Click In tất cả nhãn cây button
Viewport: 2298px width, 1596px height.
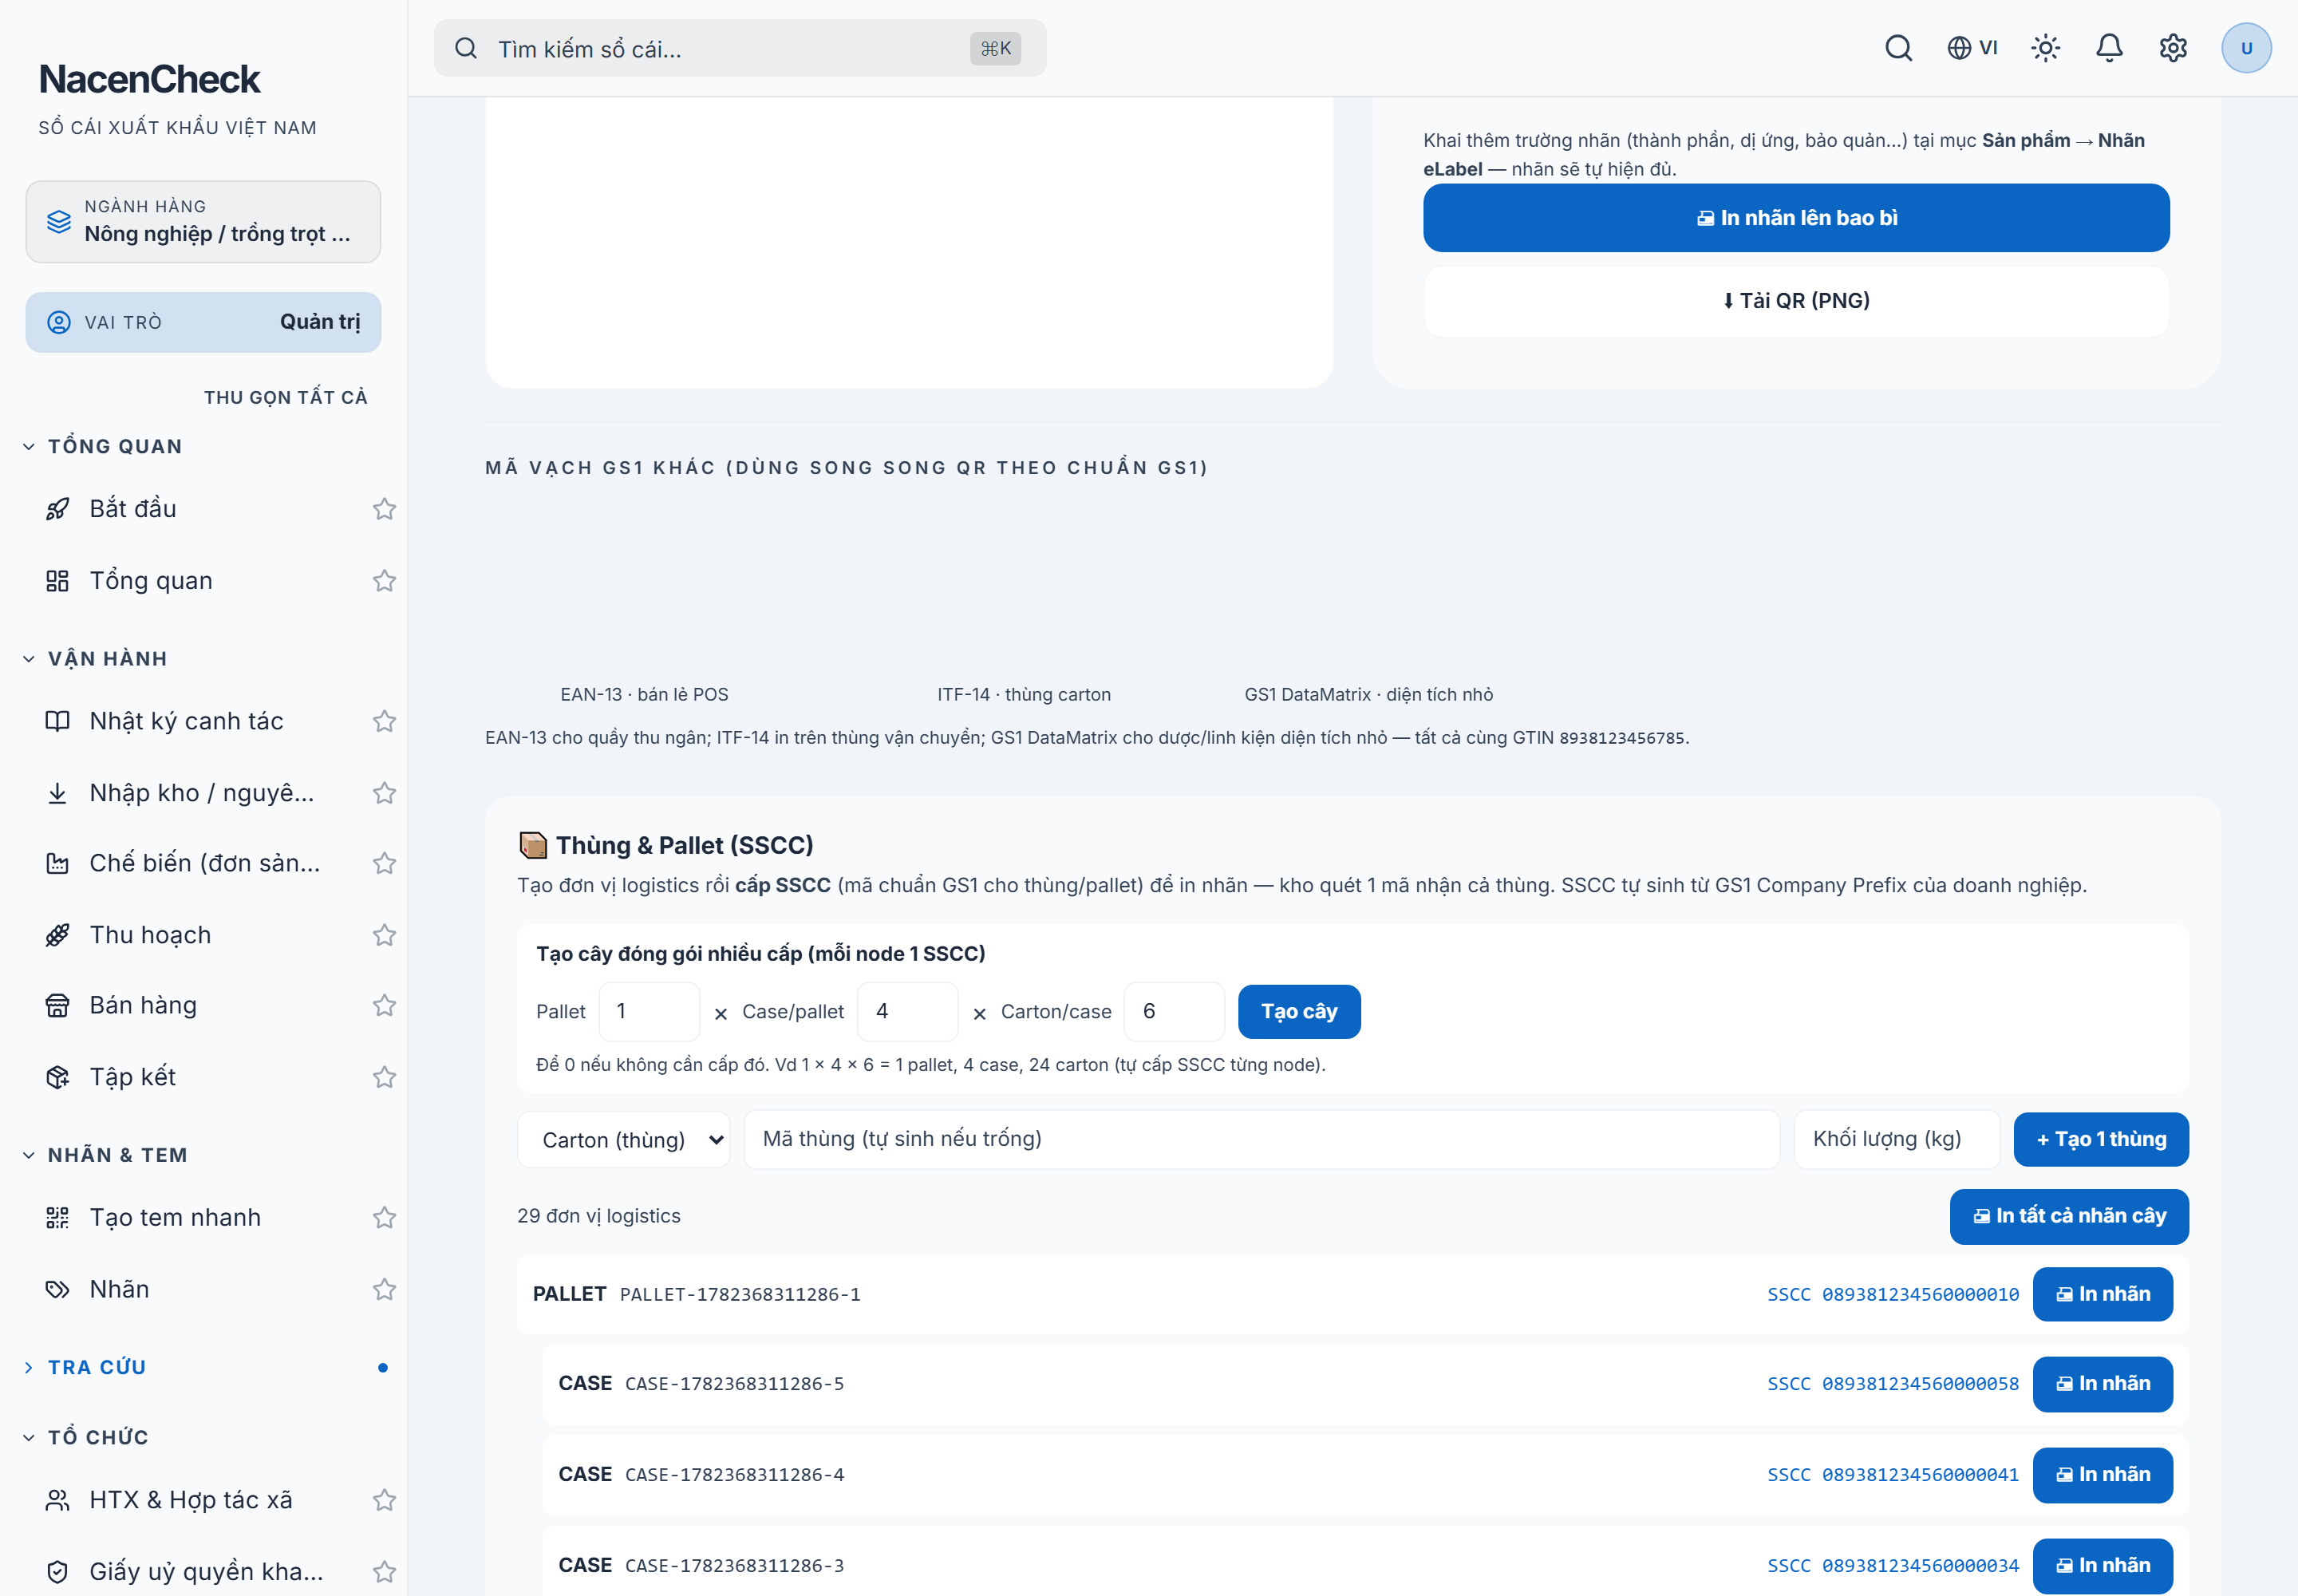(x=2069, y=1216)
